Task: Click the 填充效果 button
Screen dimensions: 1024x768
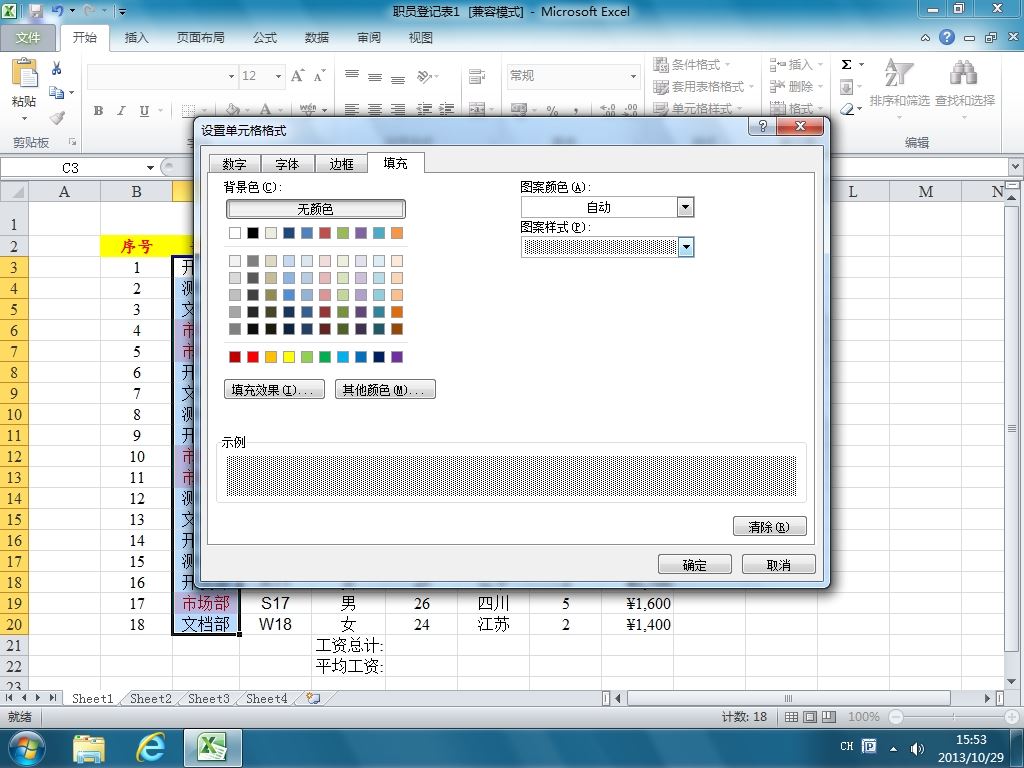Action: (274, 390)
